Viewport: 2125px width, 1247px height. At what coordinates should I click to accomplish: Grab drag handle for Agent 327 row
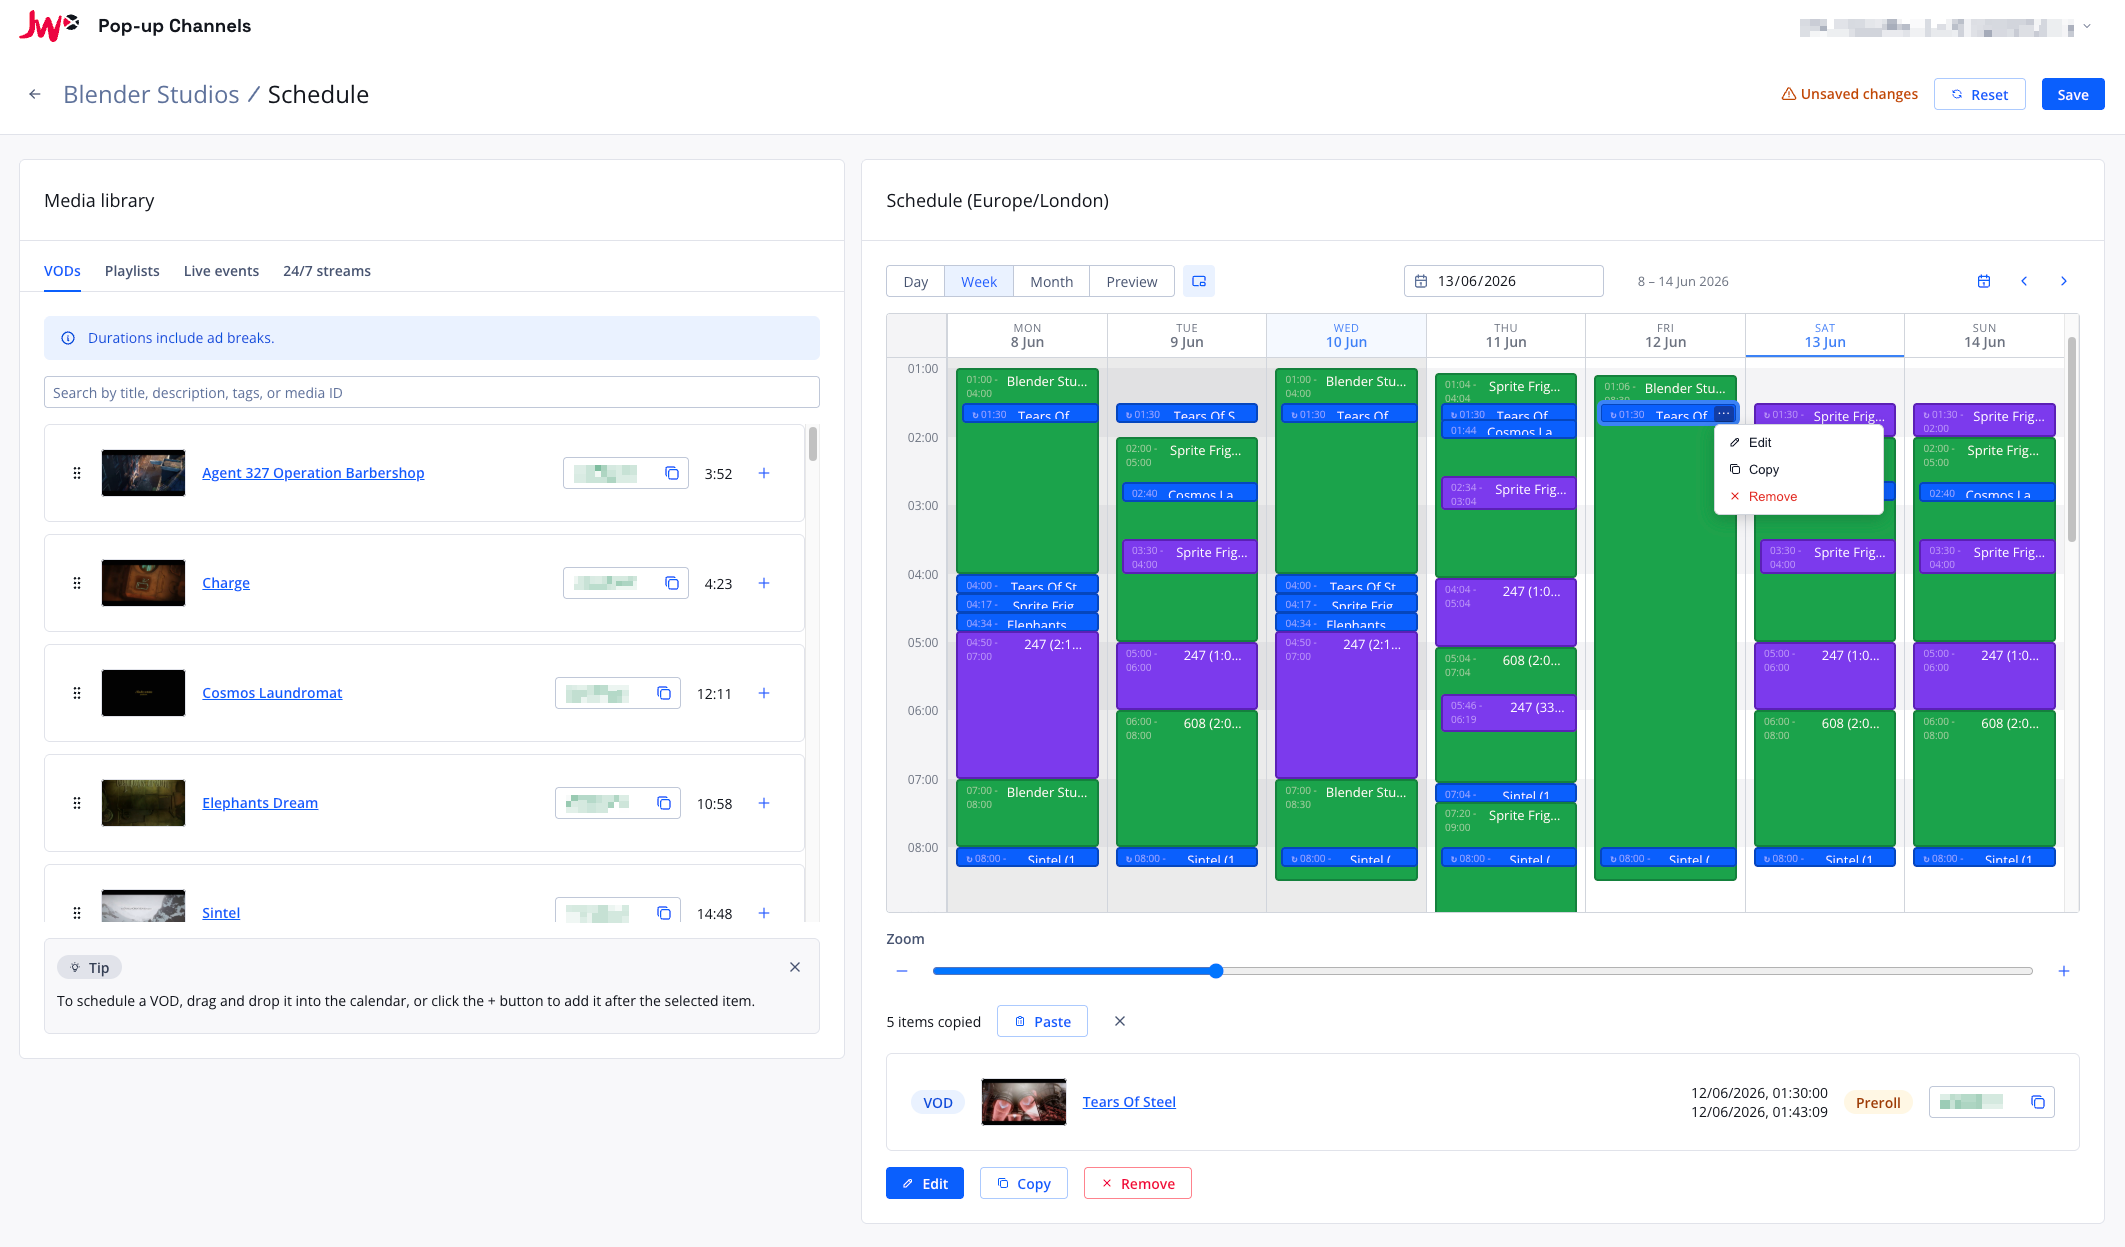77,473
